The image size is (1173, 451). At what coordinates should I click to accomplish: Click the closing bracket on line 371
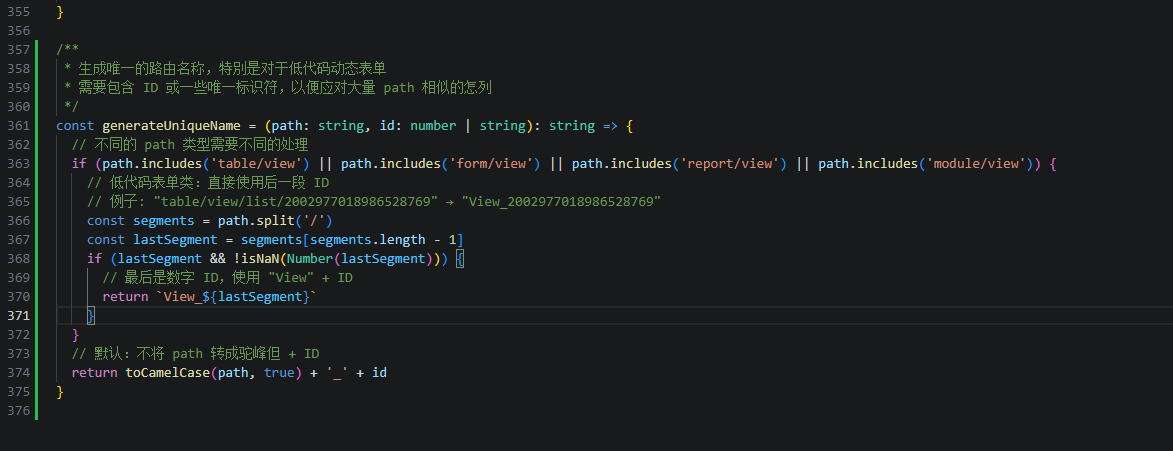(91, 316)
